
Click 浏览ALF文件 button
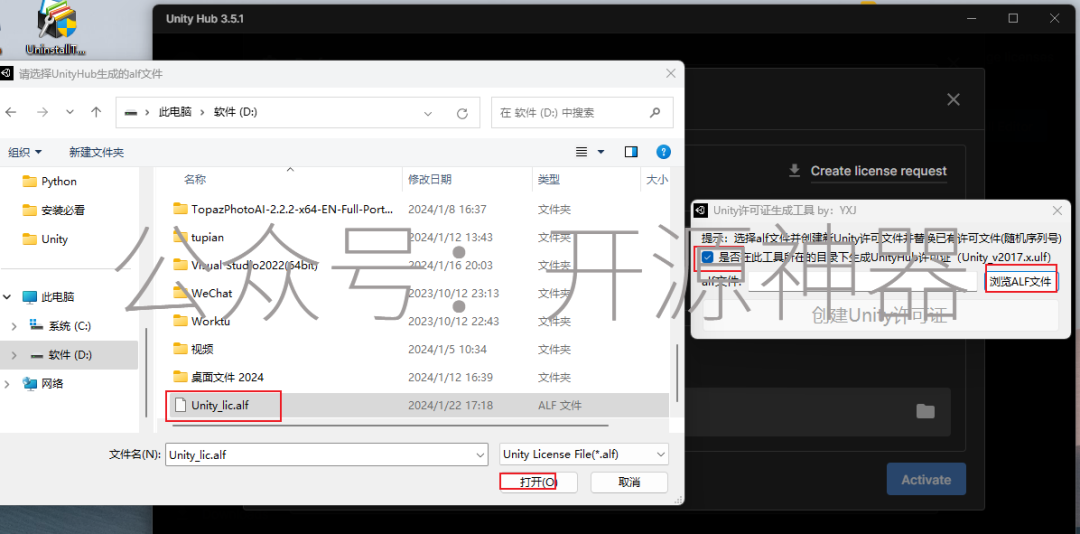pos(1021,281)
